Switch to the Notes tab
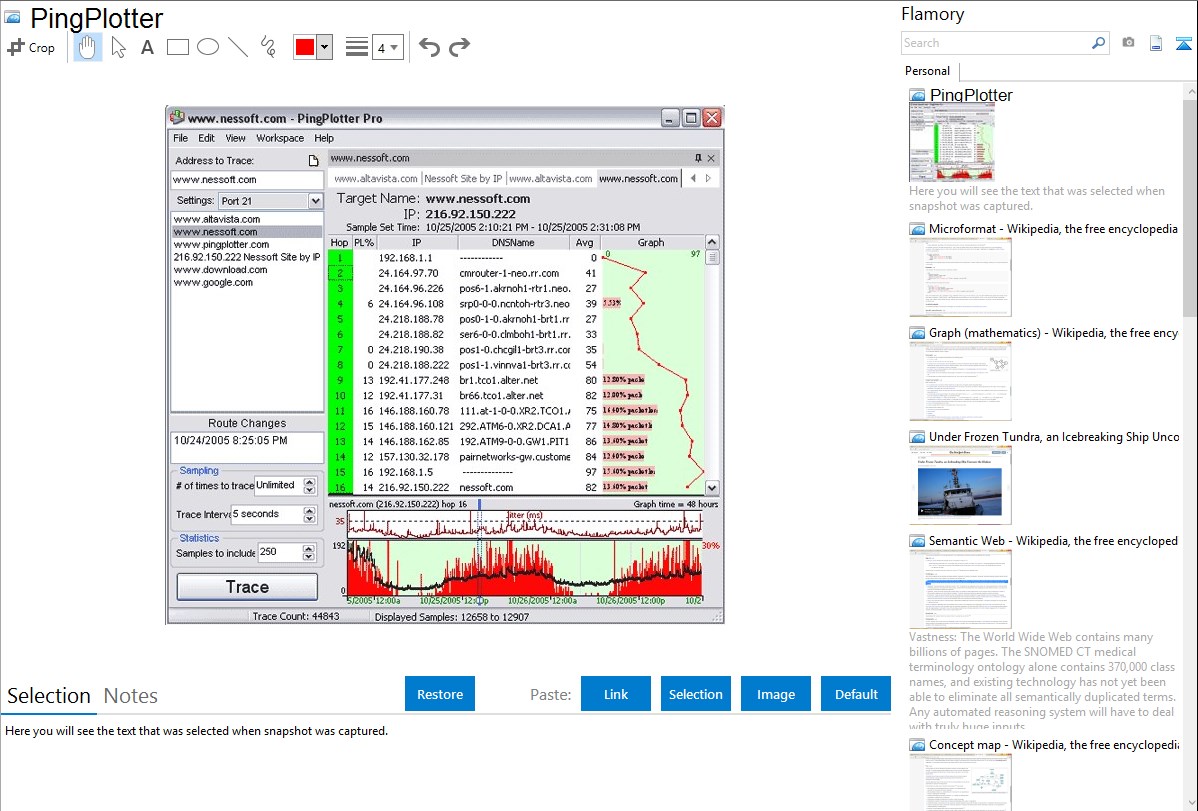The width and height of the screenshot is (1198, 811). click(x=131, y=696)
